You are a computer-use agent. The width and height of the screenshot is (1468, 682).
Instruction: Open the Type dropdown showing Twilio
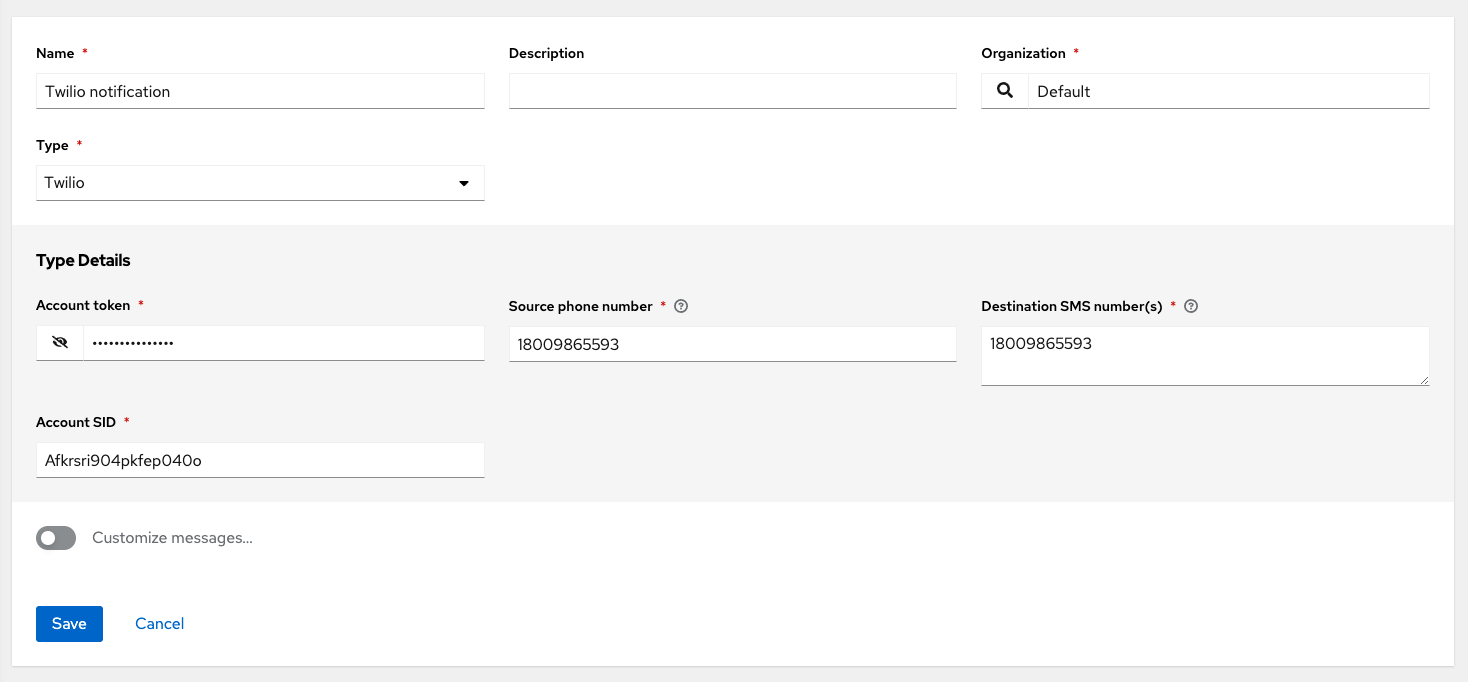point(260,183)
